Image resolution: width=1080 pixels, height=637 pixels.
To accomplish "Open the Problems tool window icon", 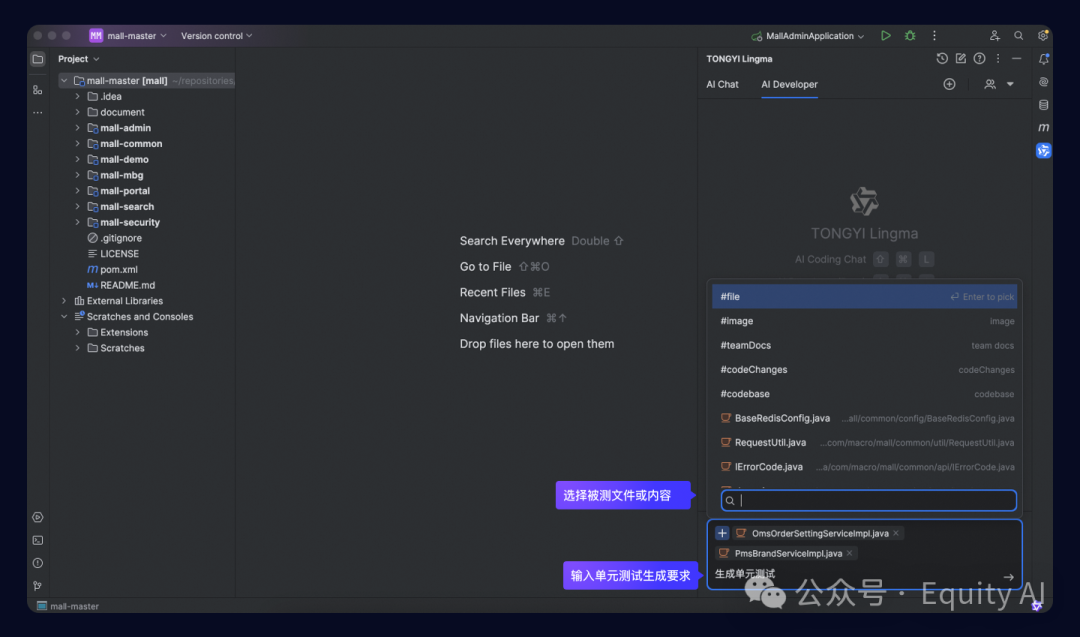I will (38, 563).
